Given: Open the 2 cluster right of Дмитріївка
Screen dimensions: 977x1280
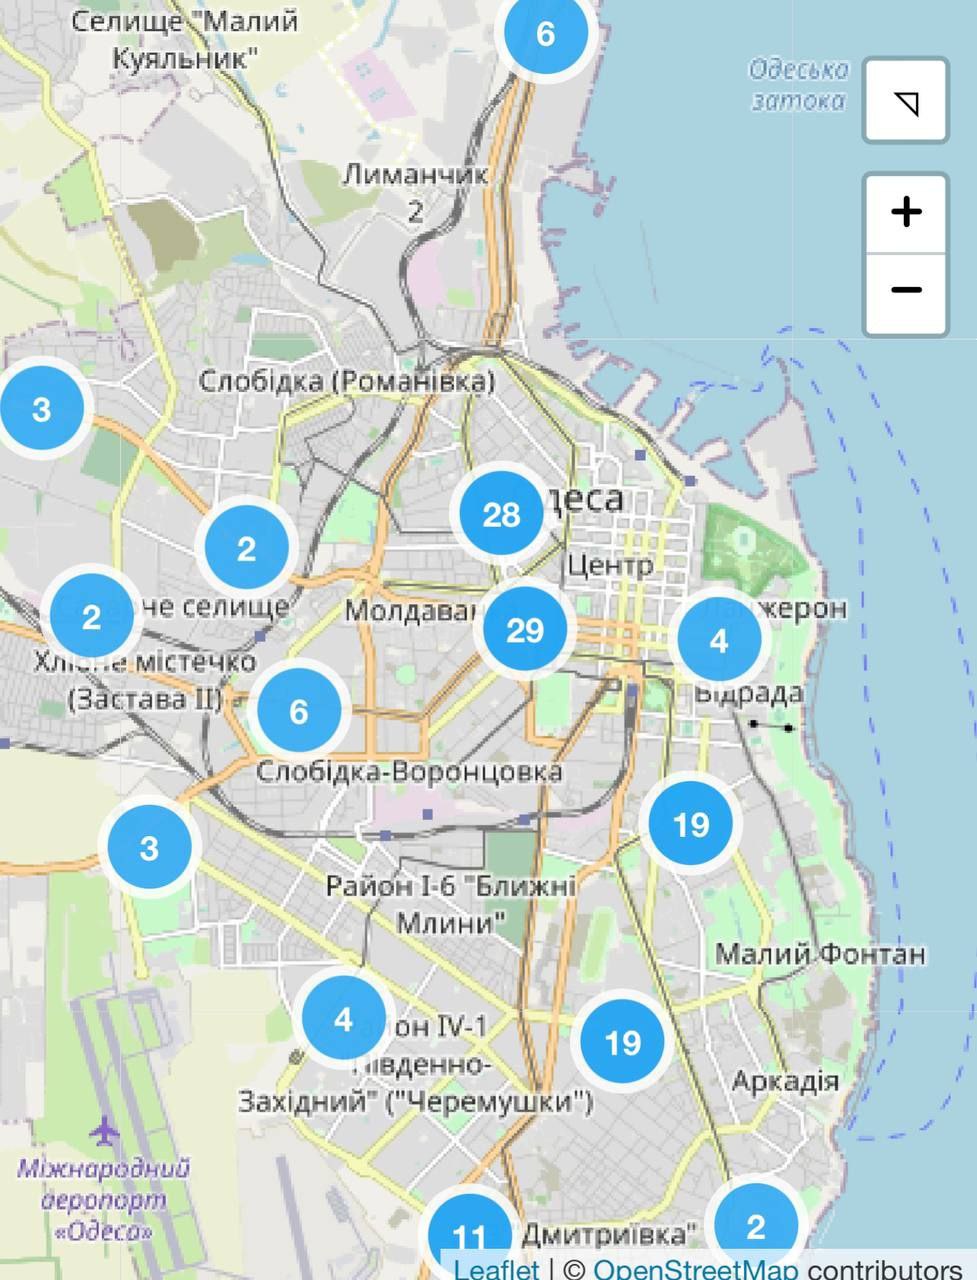Looking at the screenshot, I should pos(755,1226).
